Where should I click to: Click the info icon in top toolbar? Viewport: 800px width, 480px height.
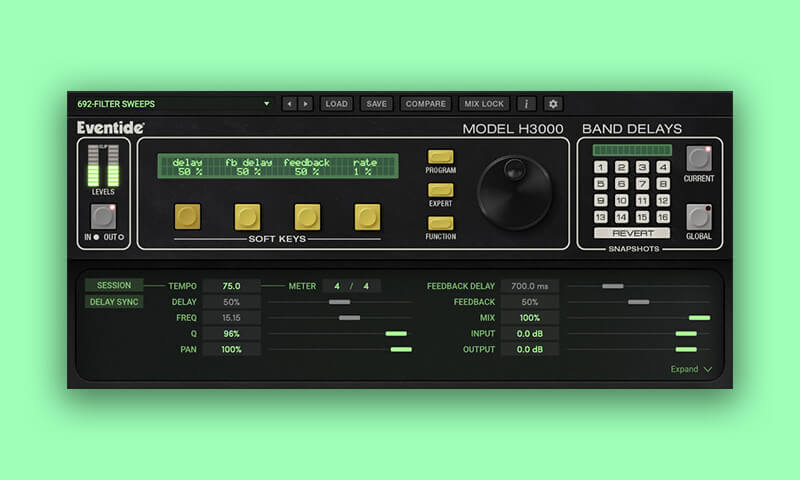coord(527,104)
